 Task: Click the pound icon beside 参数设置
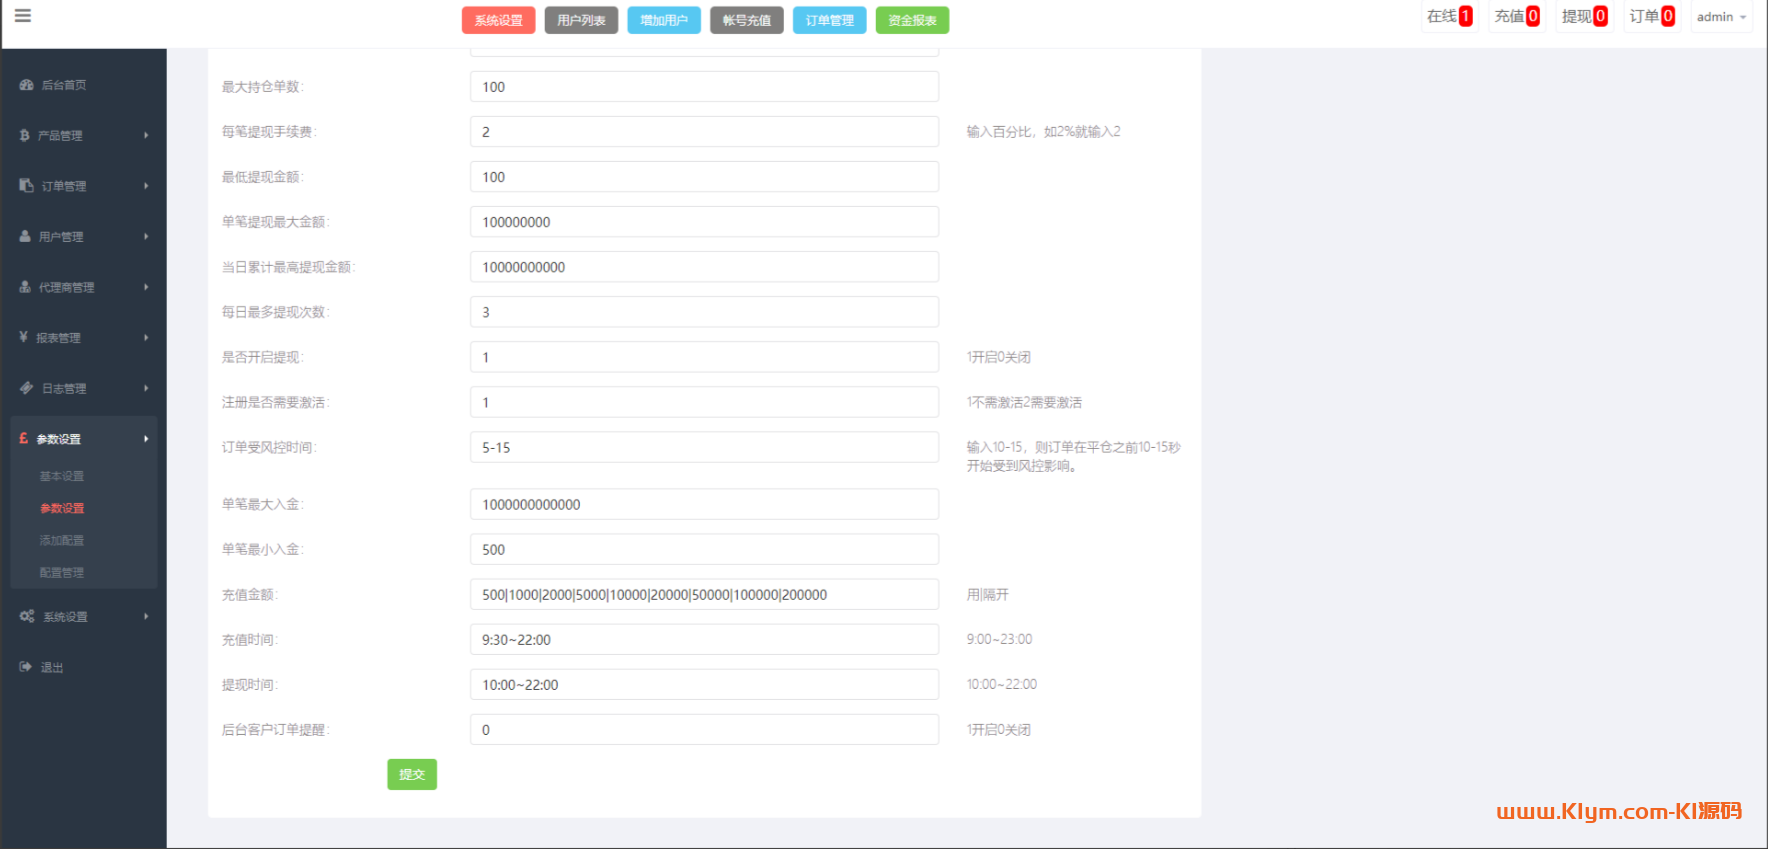(24, 439)
